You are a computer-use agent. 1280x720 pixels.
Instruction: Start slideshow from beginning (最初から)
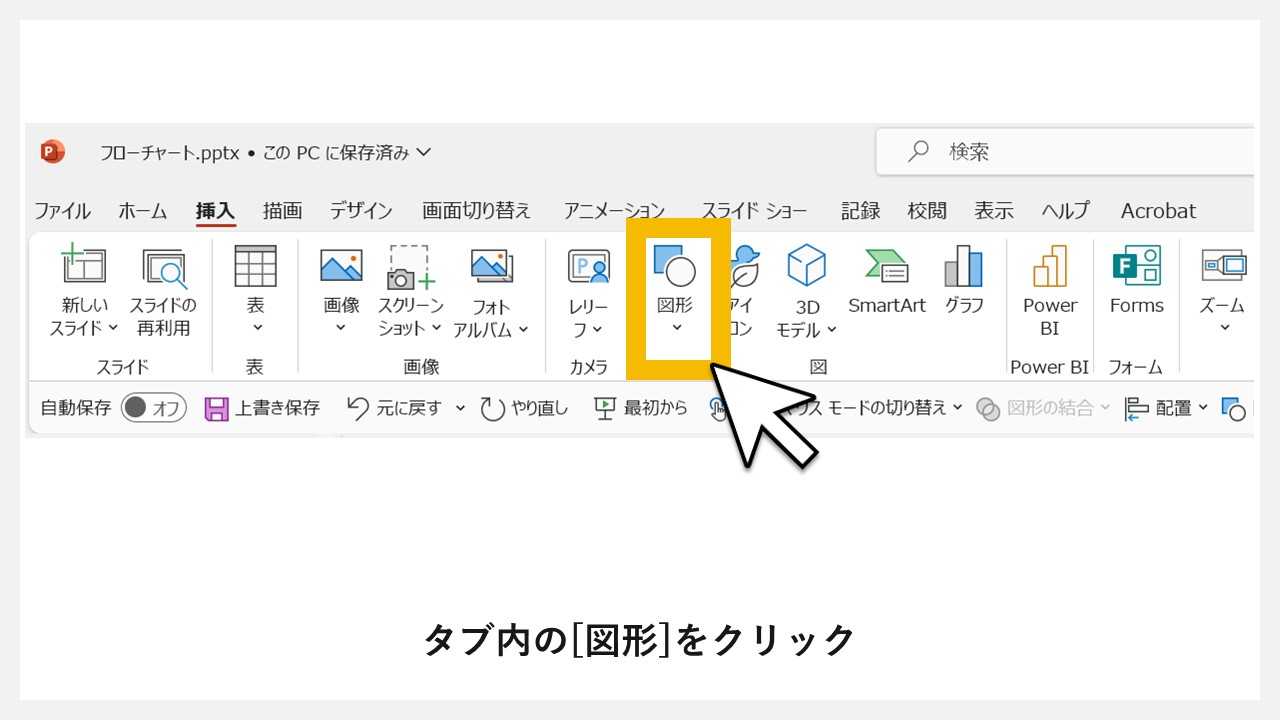tap(640, 408)
